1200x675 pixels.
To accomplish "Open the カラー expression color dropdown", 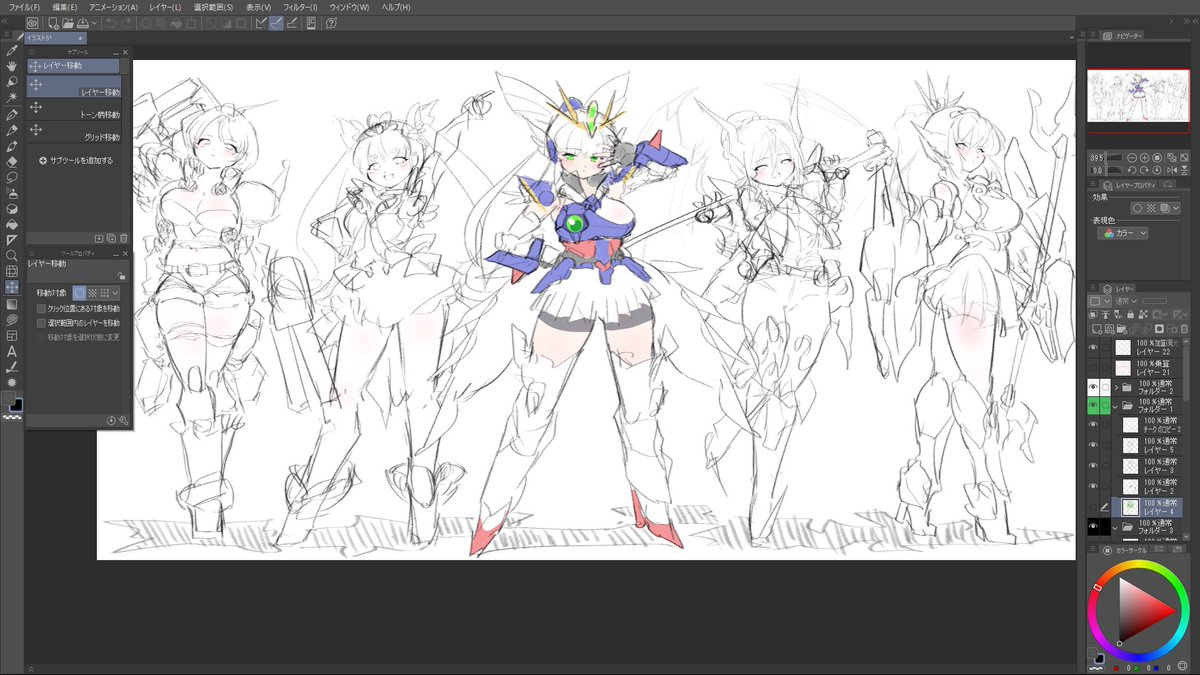I will 1122,233.
